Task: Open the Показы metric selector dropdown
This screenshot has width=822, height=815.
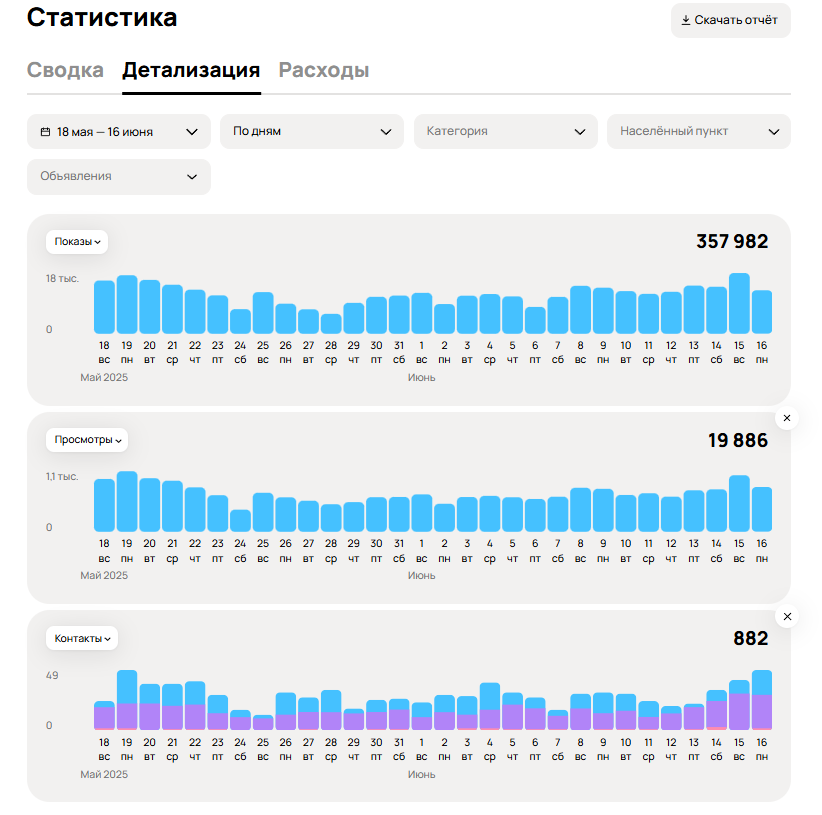Action: [x=78, y=242]
